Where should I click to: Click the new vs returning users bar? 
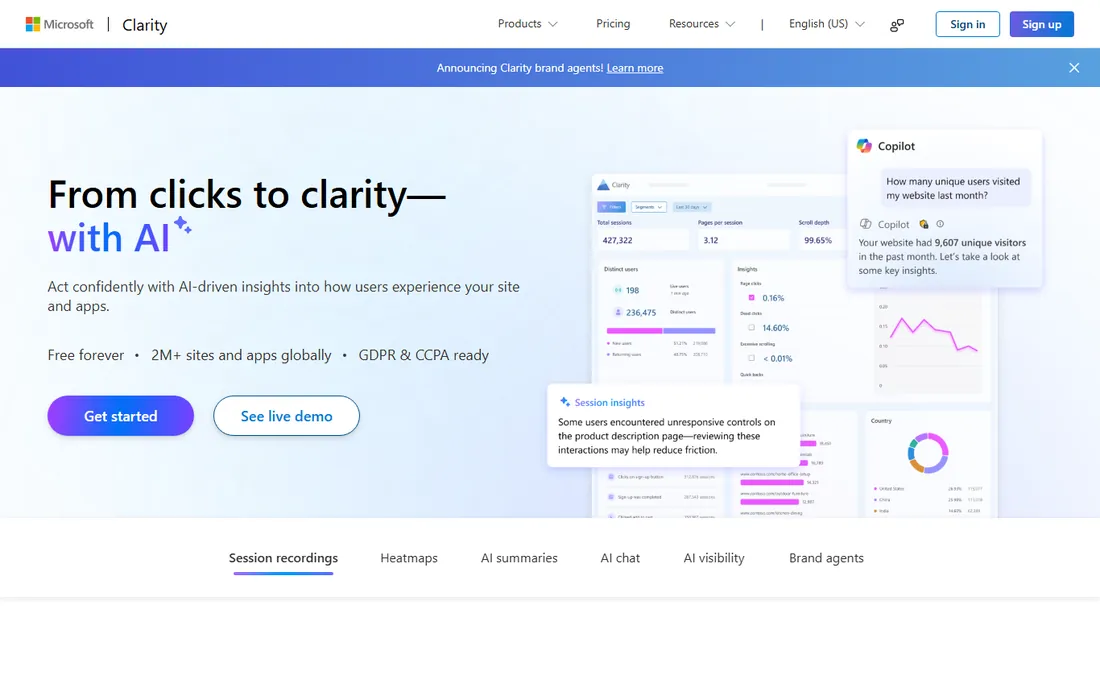pyautogui.click(x=661, y=330)
